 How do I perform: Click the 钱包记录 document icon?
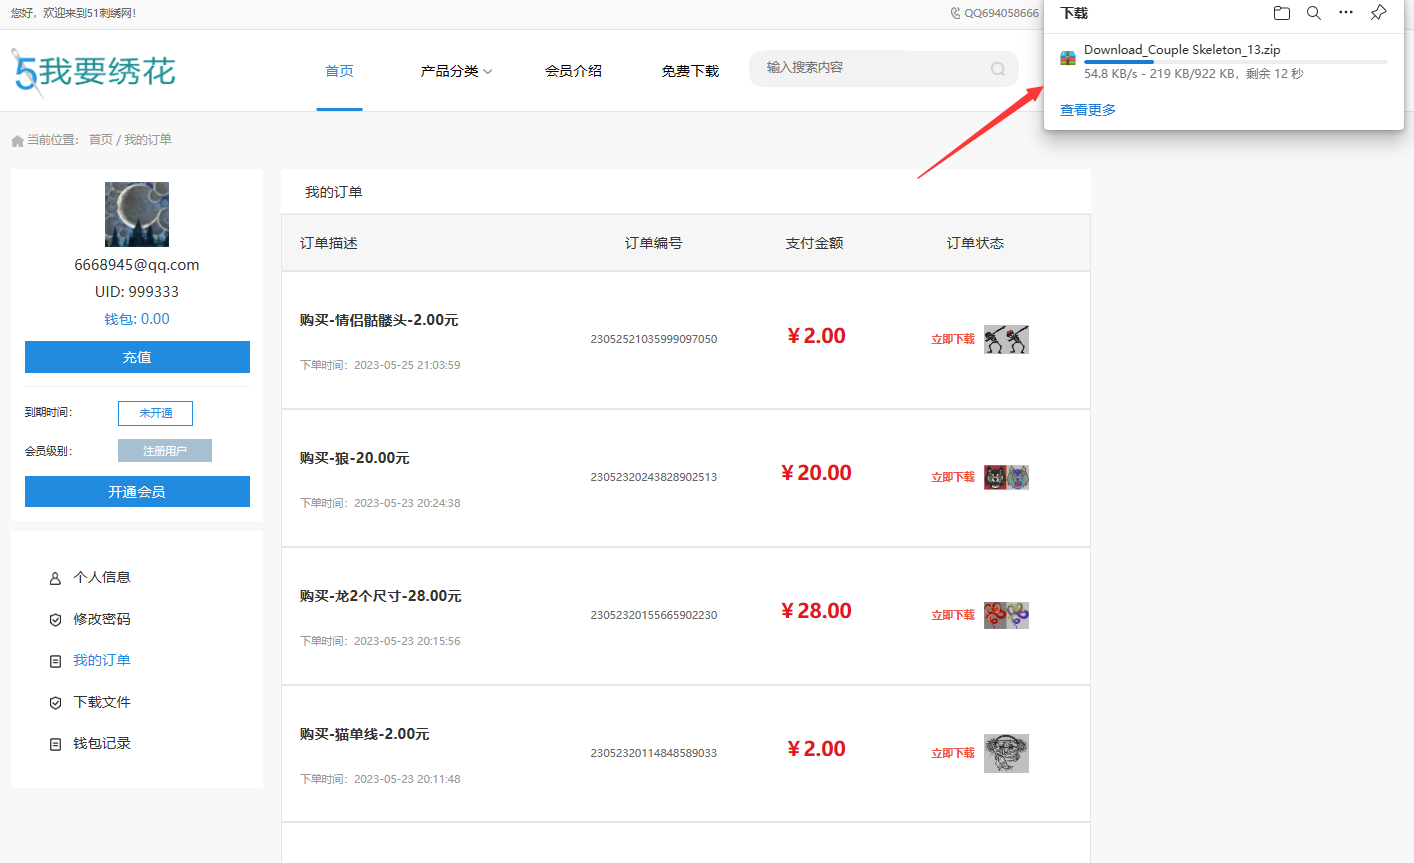point(55,744)
